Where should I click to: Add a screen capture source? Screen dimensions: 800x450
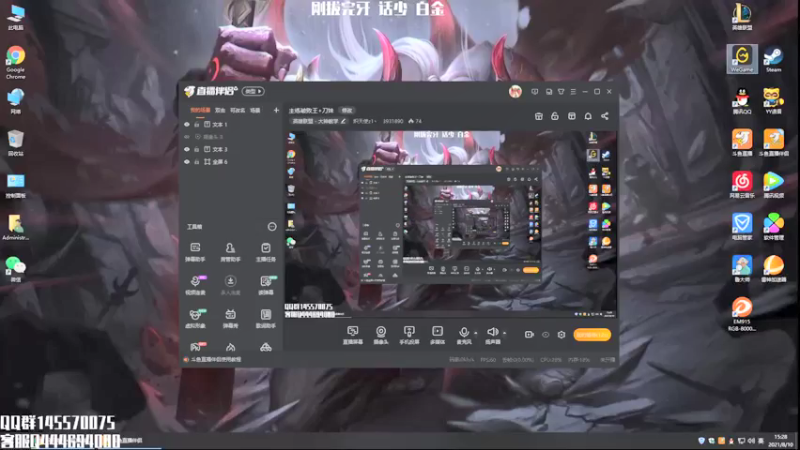[353, 335]
